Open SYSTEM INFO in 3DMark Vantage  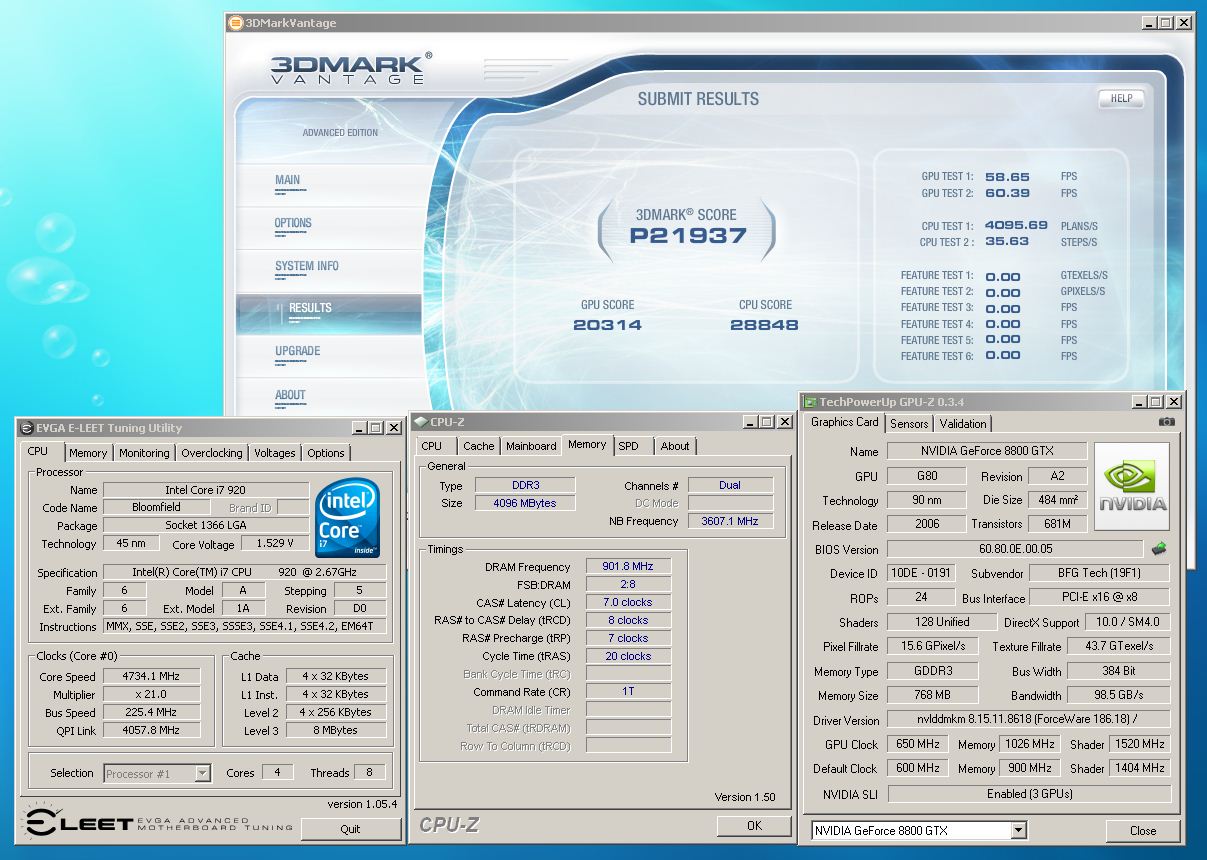pos(307,267)
